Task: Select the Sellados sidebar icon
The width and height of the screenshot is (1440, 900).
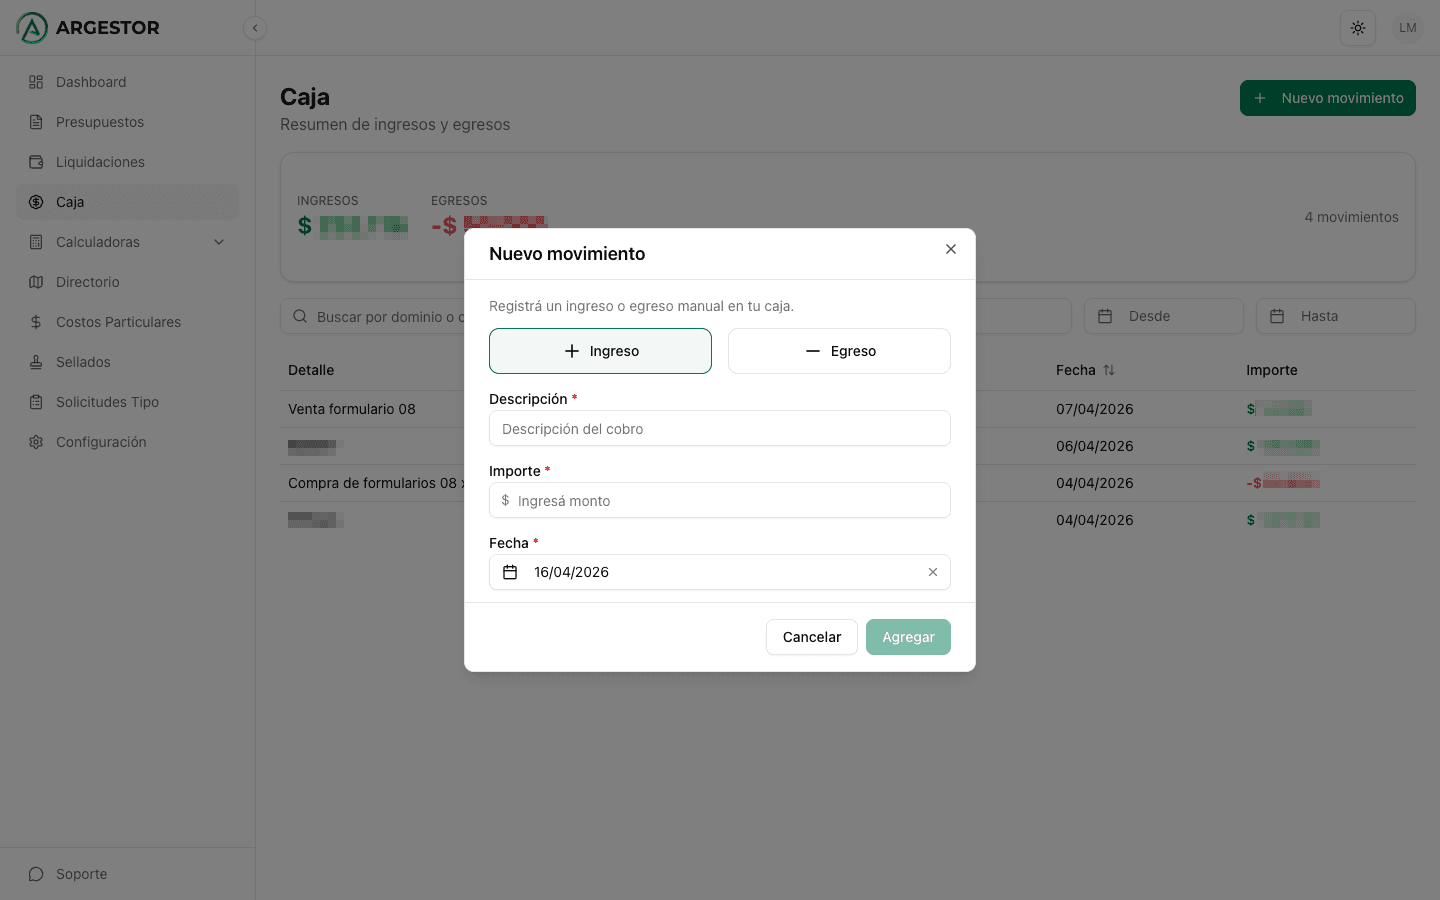Action: point(36,362)
